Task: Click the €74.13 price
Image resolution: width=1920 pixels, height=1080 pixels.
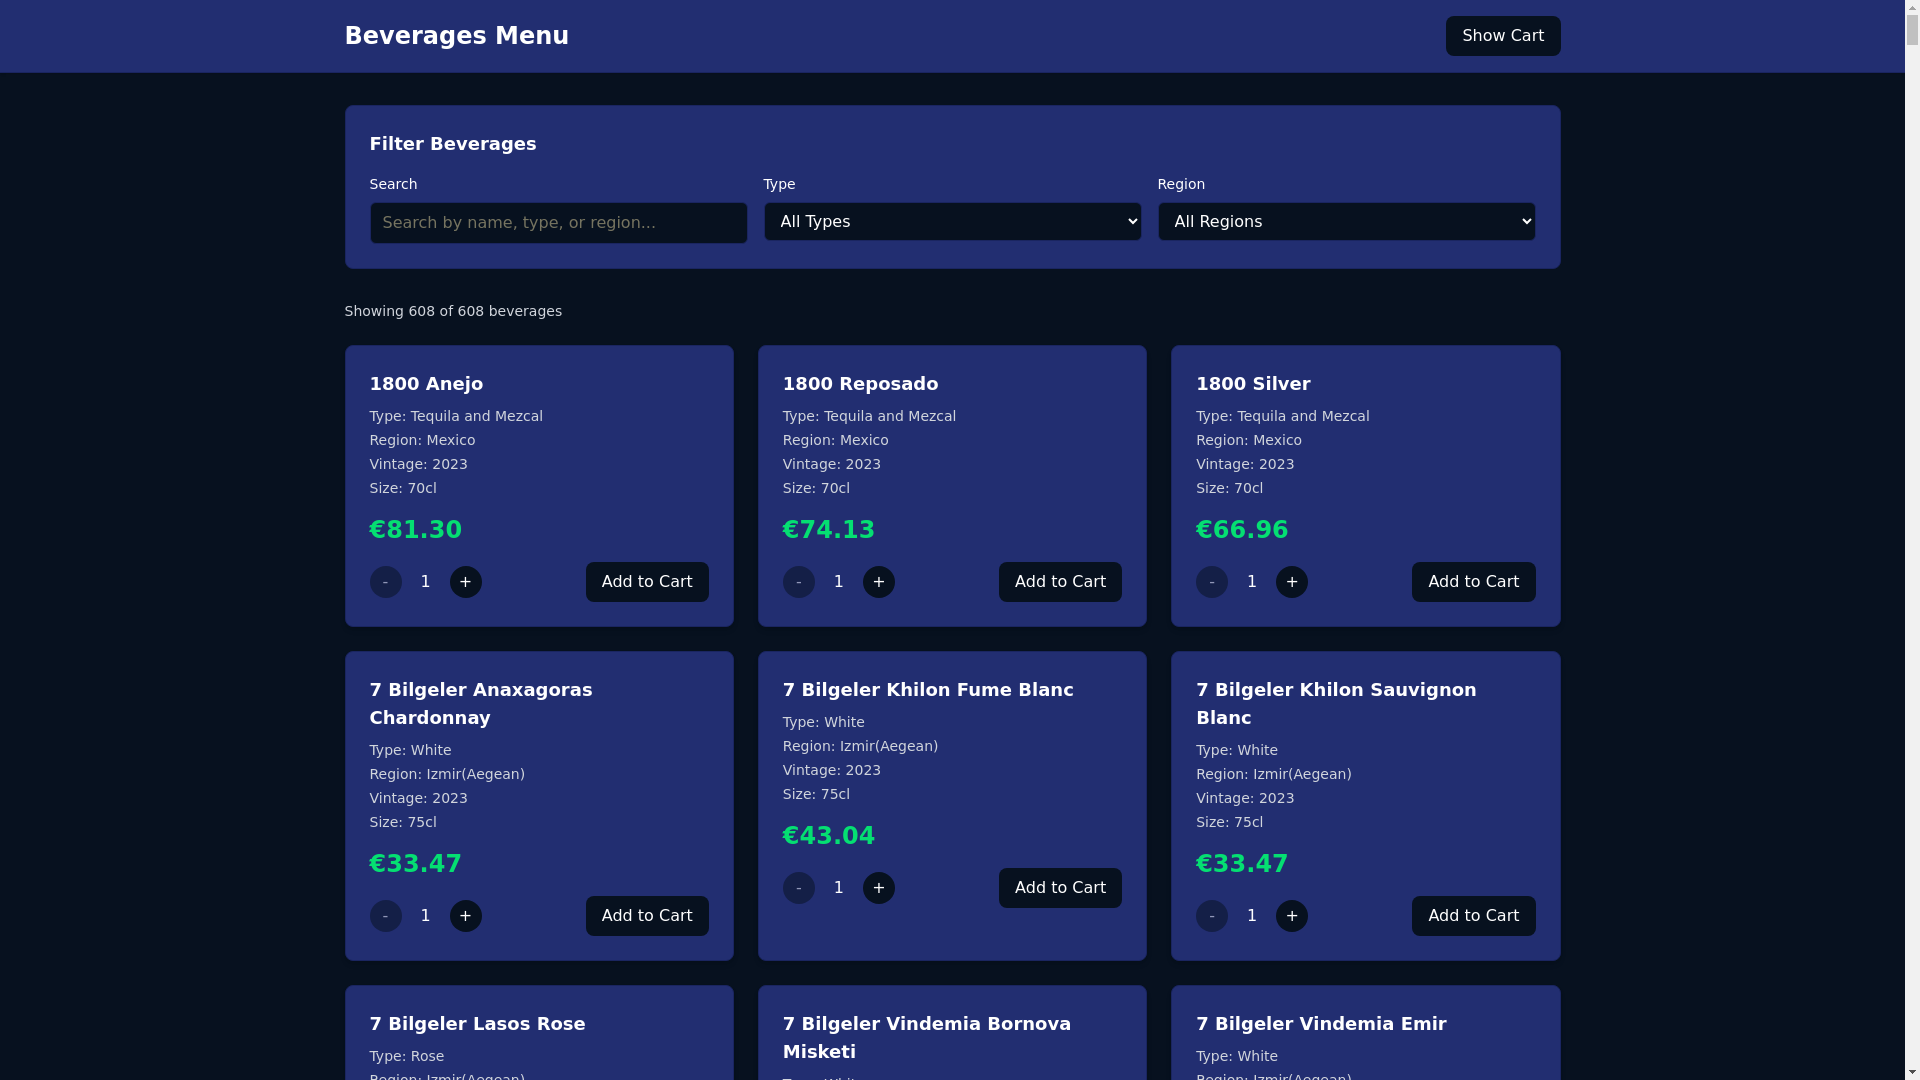Action: tap(828, 530)
